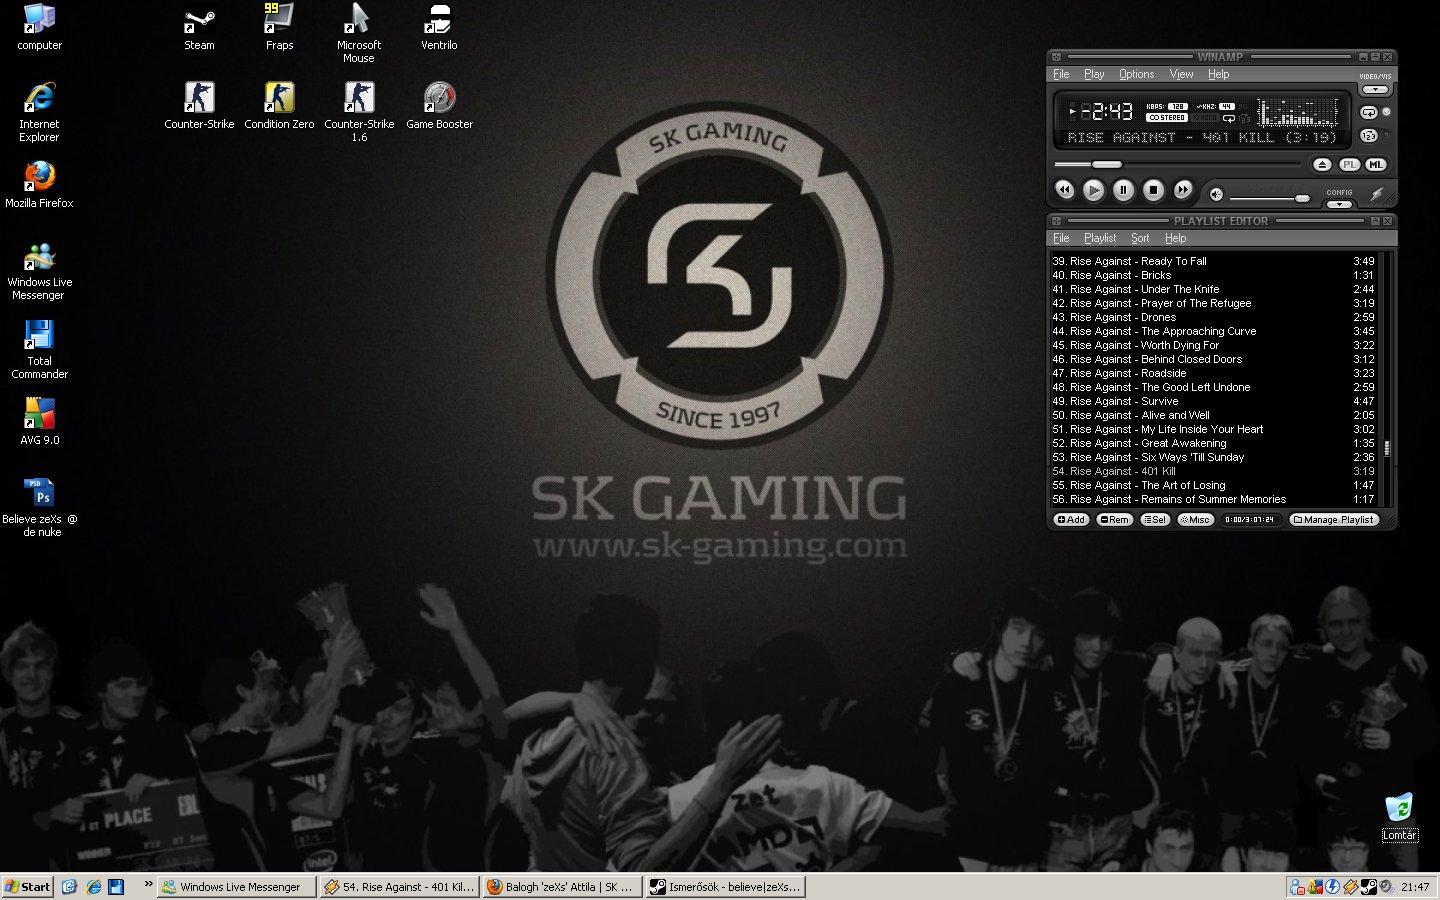Expand the CONFIG drawer arrow
The width and height of the screenshot is (1440, 900).
click(x=1339, y=203)
